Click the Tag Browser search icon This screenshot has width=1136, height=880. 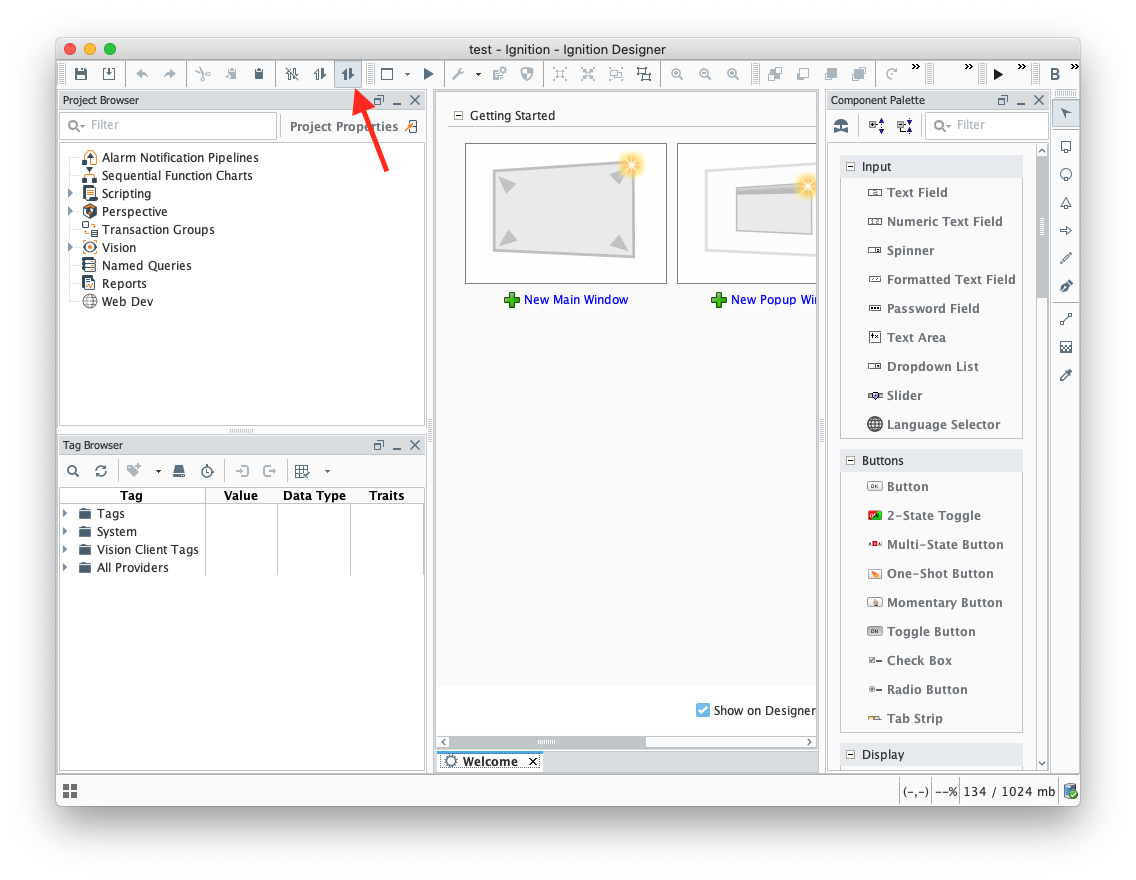[73, 471]
